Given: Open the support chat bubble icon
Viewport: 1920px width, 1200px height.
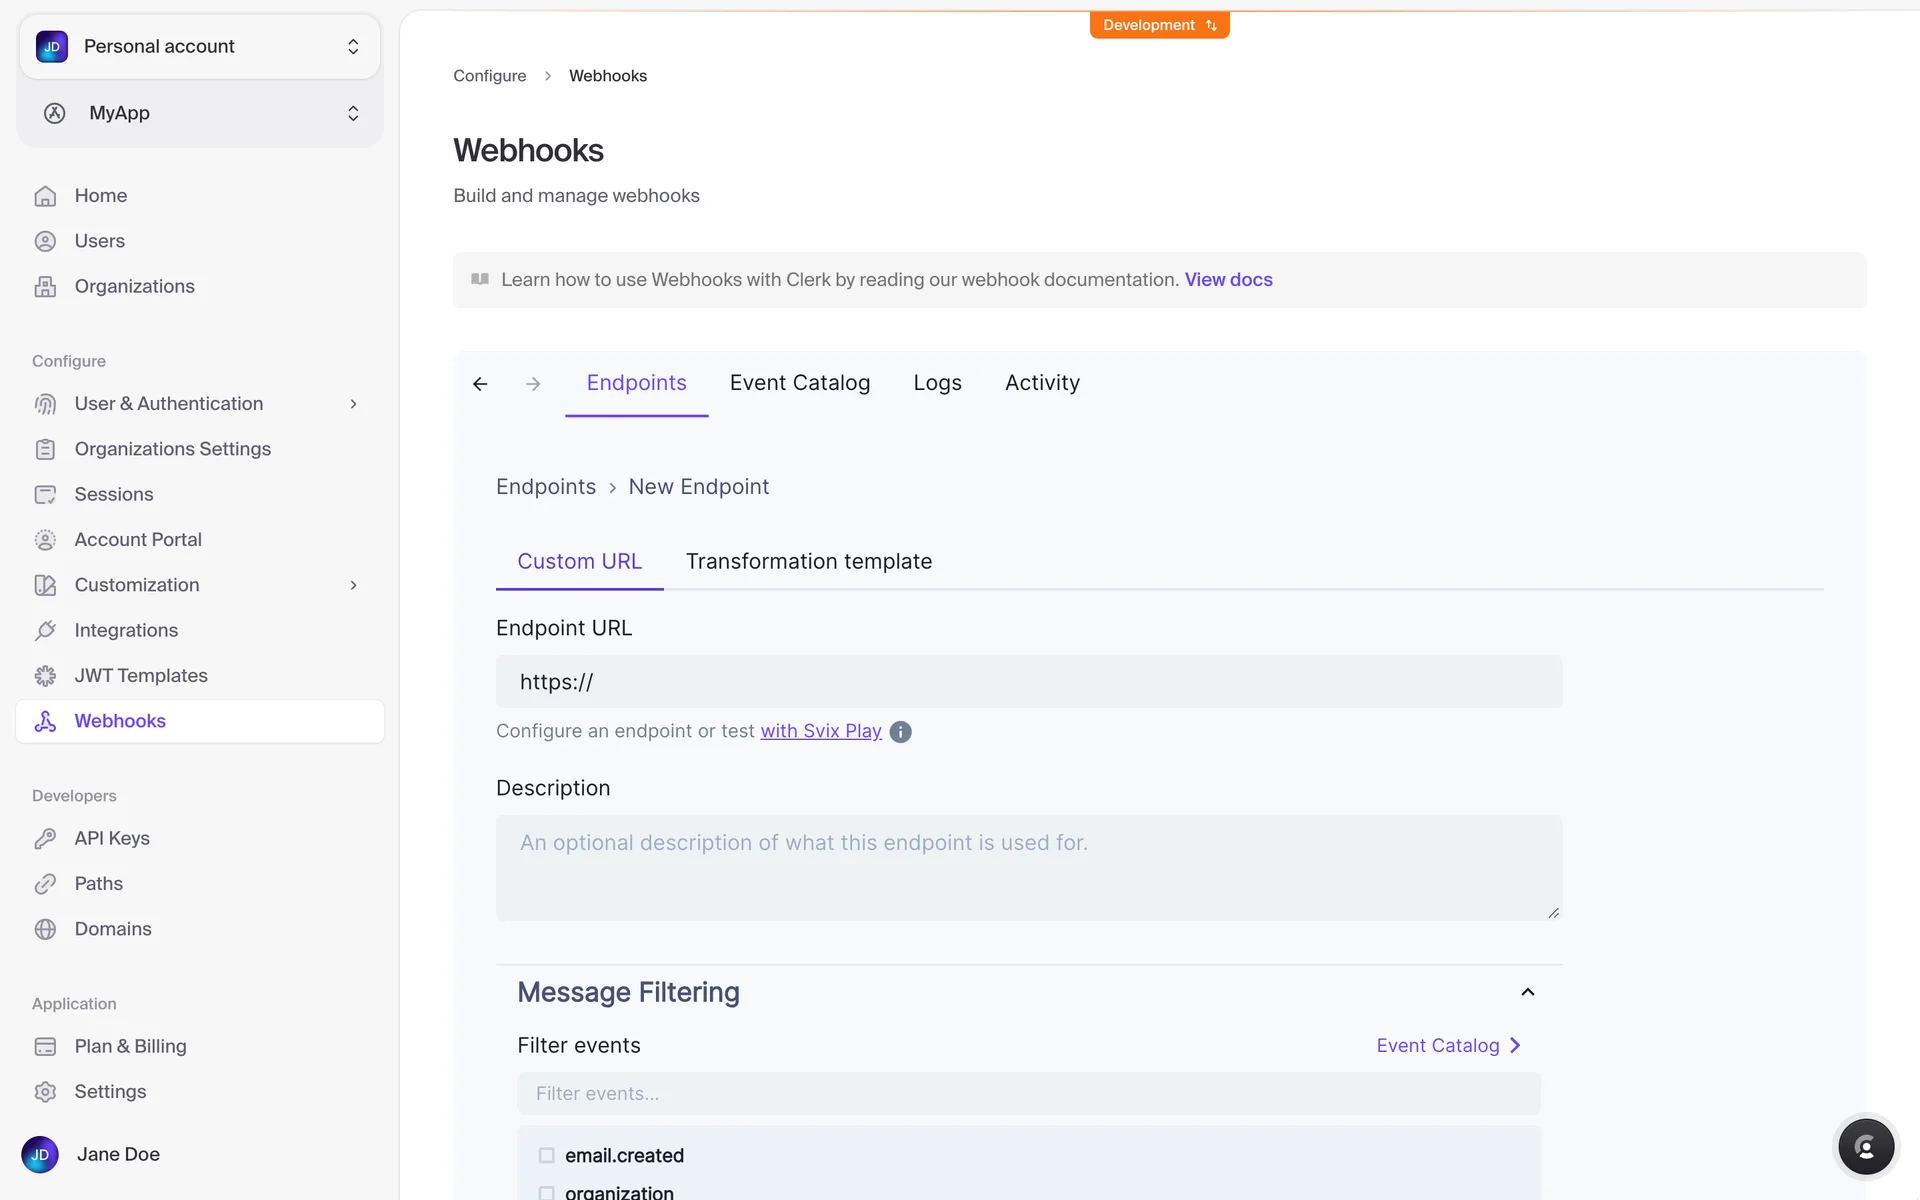Looking at the screenshot, I should coord(1865,1147).
